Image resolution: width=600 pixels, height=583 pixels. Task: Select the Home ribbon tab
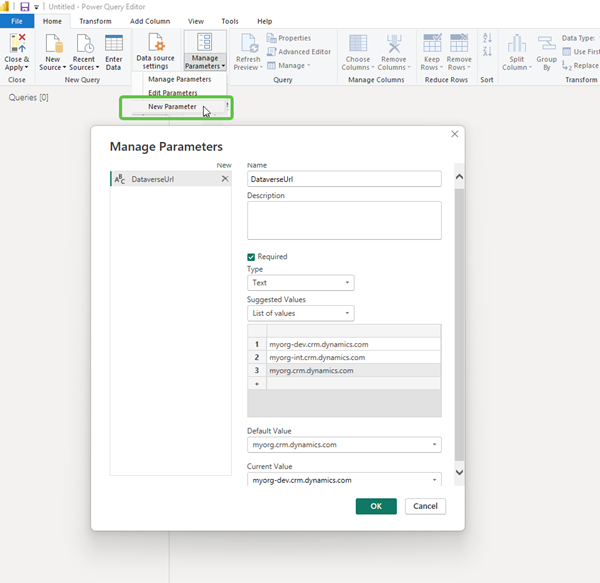pyautogui.click(x=52, y=21)
